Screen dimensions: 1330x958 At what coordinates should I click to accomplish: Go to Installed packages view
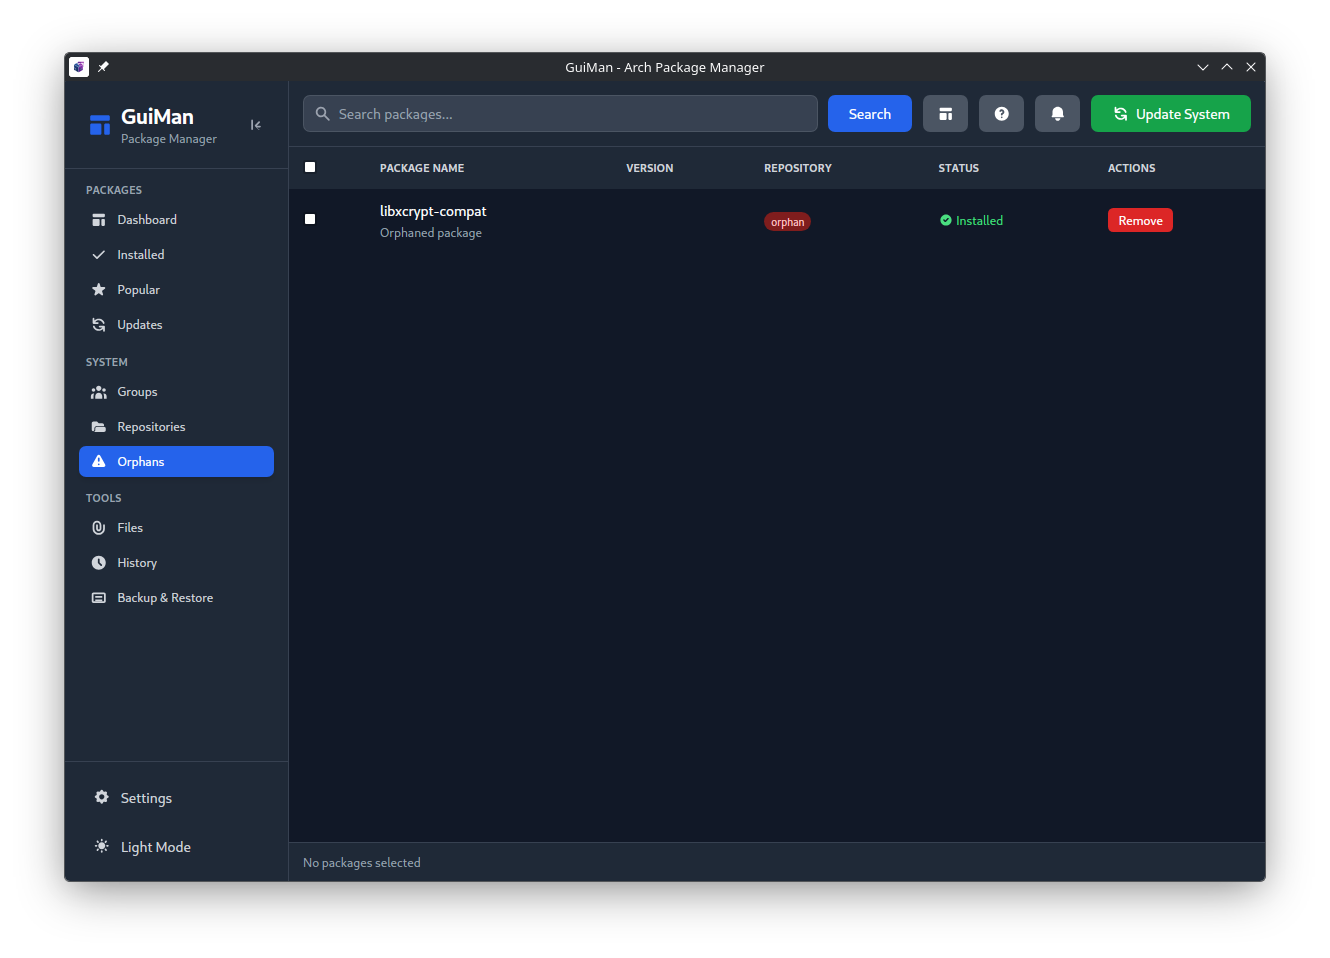click(140, 255)
